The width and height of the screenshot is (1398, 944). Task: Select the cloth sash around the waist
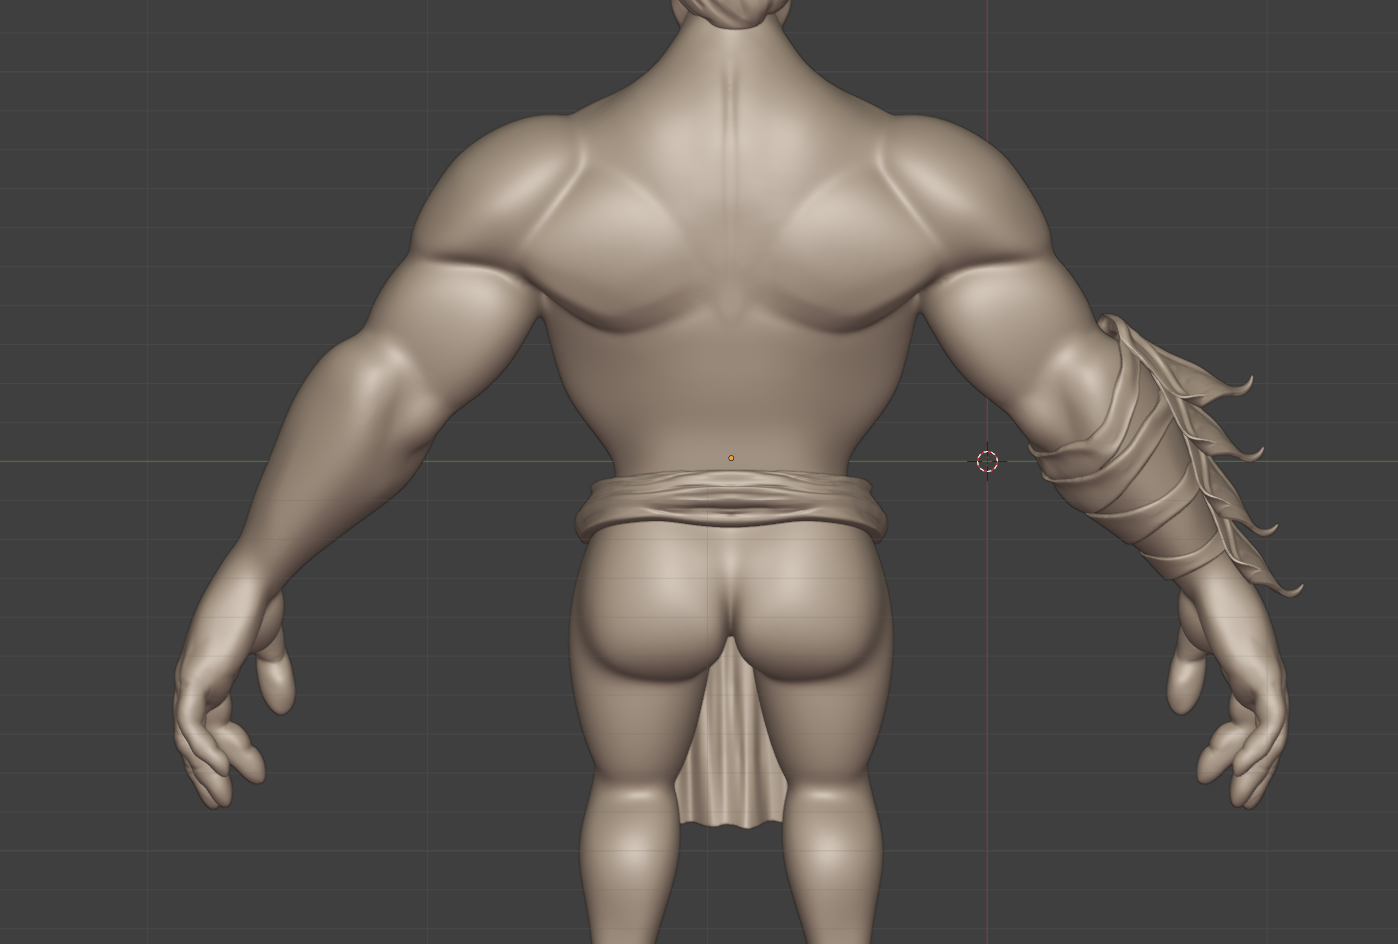pos(729,505)
